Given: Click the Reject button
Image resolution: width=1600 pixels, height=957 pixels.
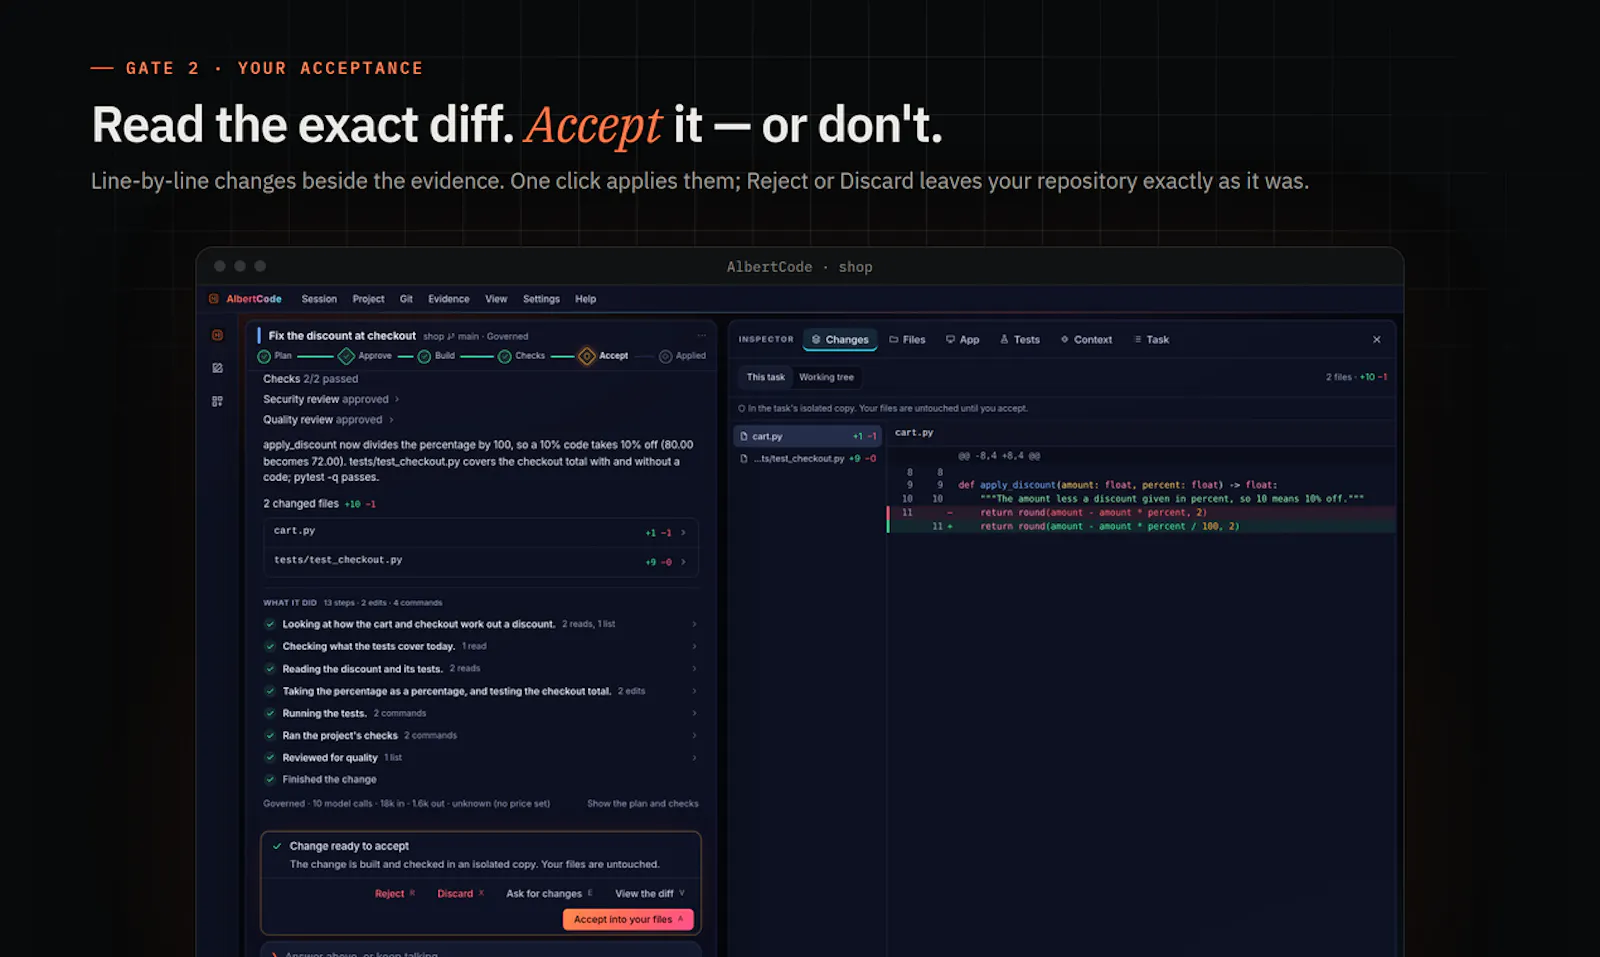Looking at the screenshot, I should click(394, 894).
